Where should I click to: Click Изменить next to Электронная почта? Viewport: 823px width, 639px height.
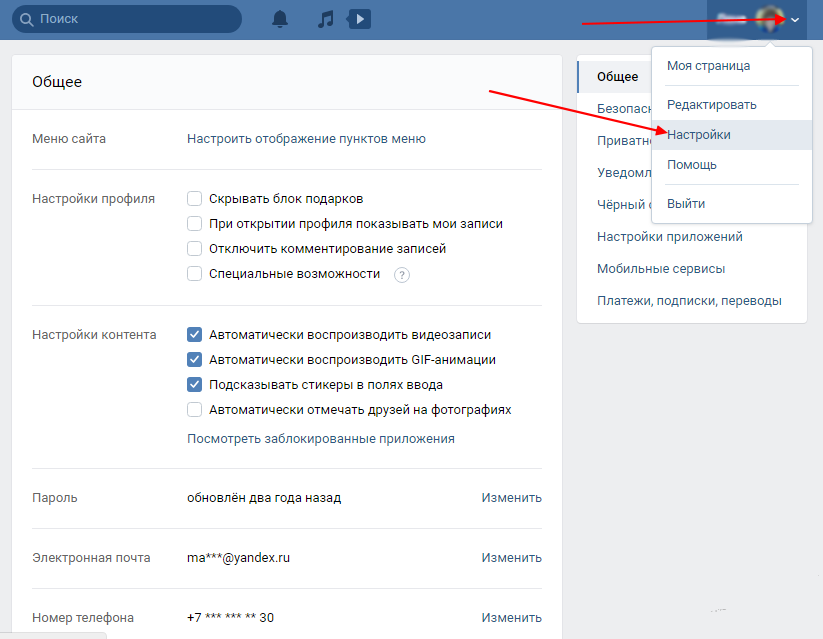pyautogui.click(x=511, y=558)
